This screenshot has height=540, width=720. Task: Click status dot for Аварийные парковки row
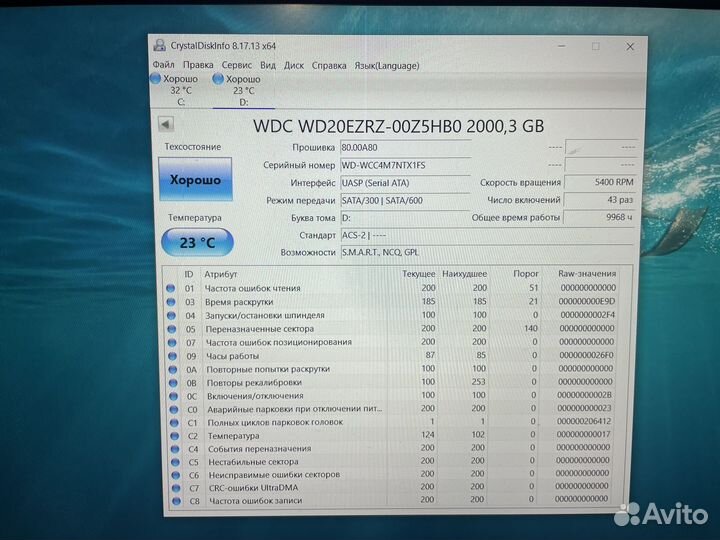(x=174, y=409)
